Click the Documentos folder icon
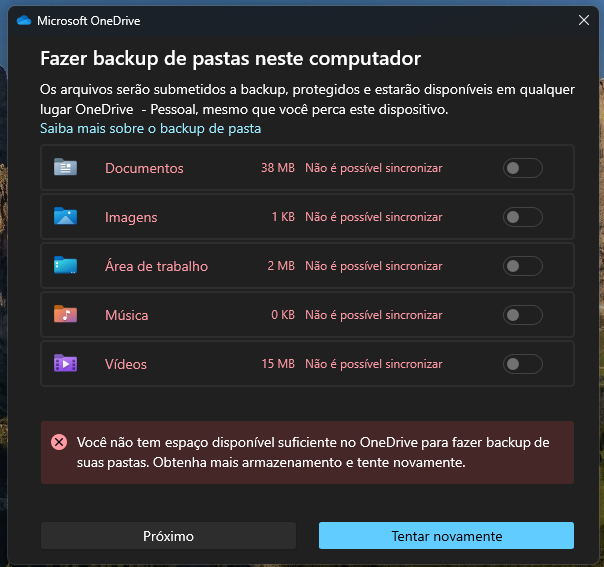The image size is (604, 567). point(65,168)
